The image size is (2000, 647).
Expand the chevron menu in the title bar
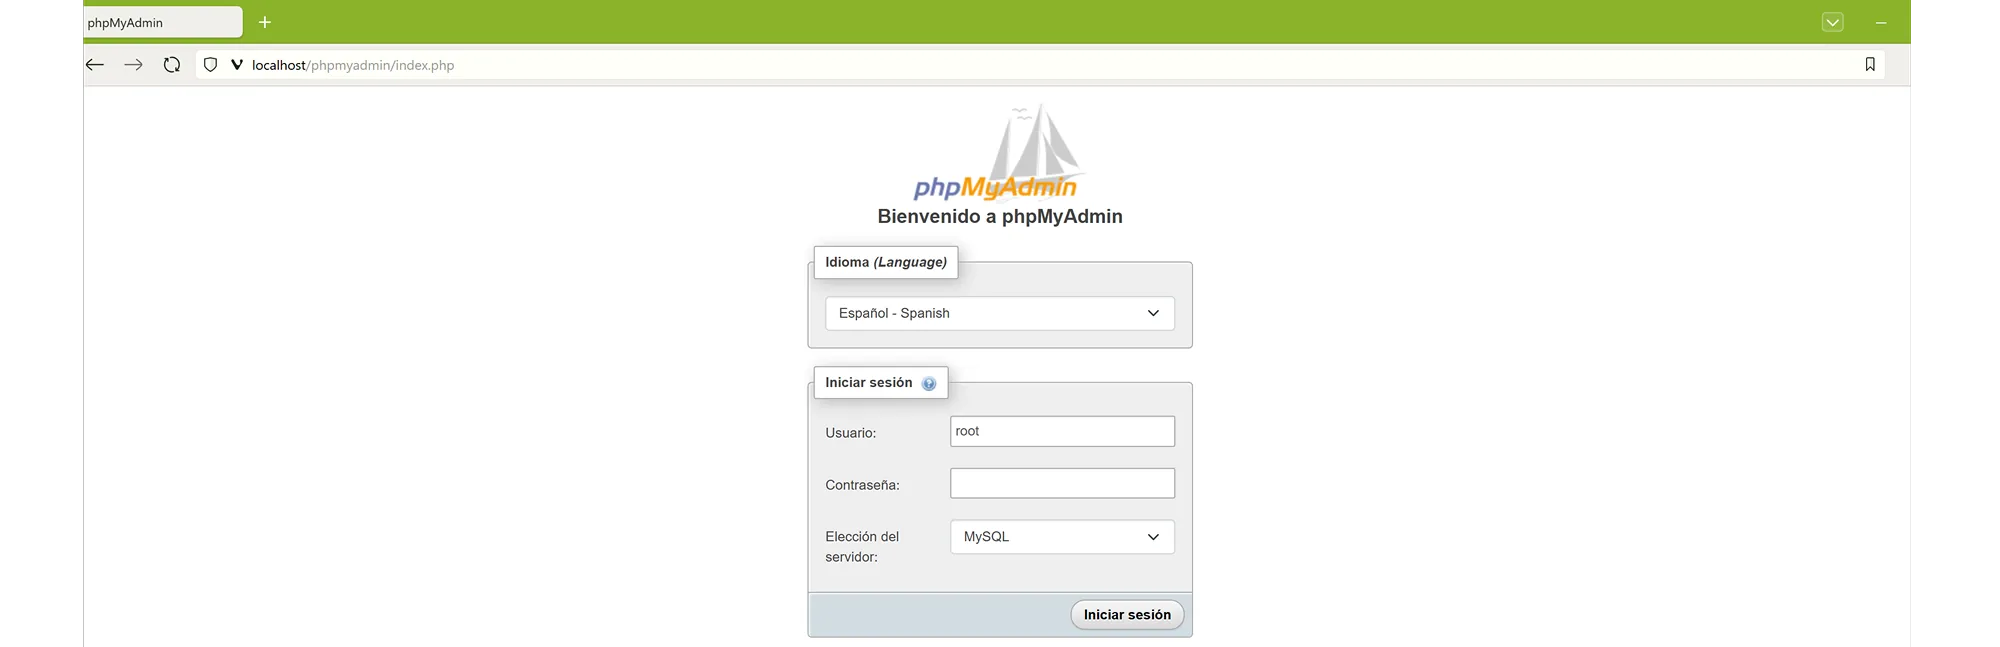click(x=1832, y=22)
